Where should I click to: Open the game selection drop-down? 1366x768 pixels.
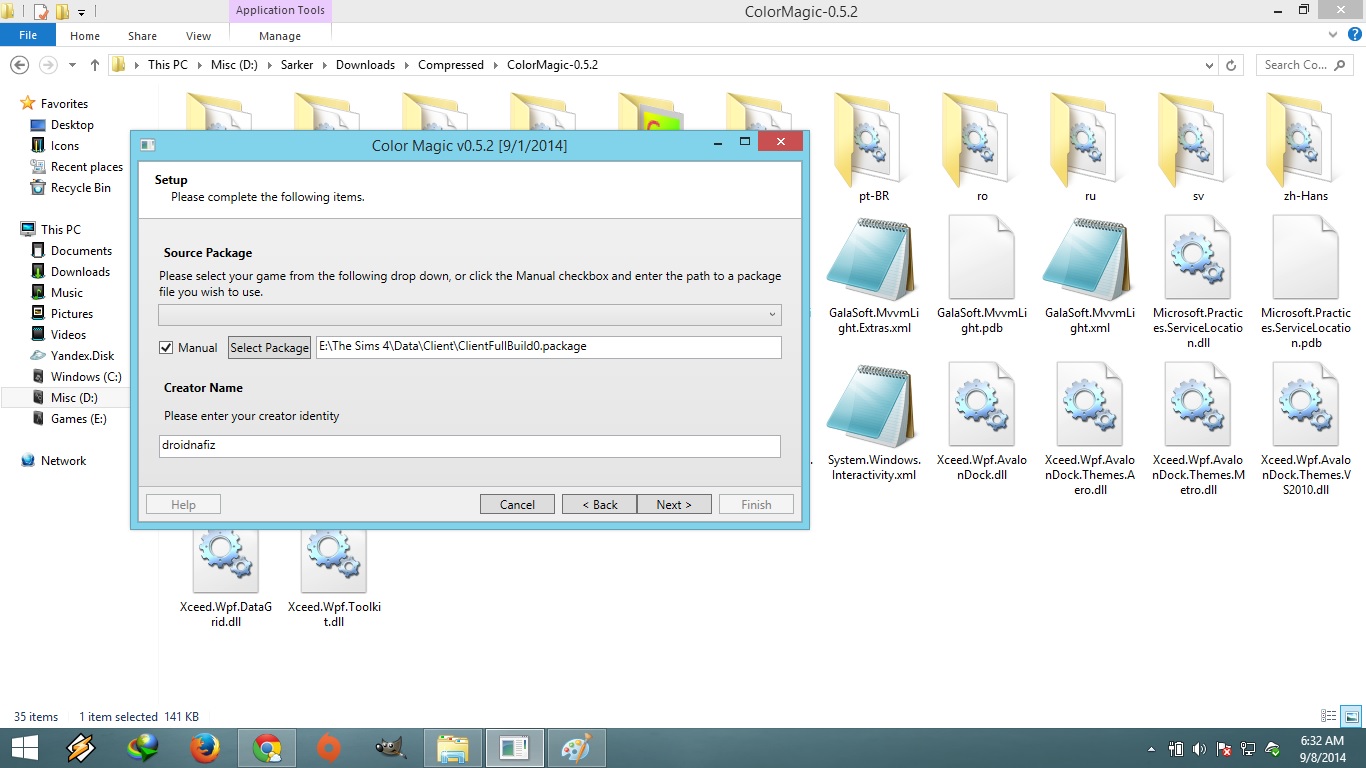(470, 315)
